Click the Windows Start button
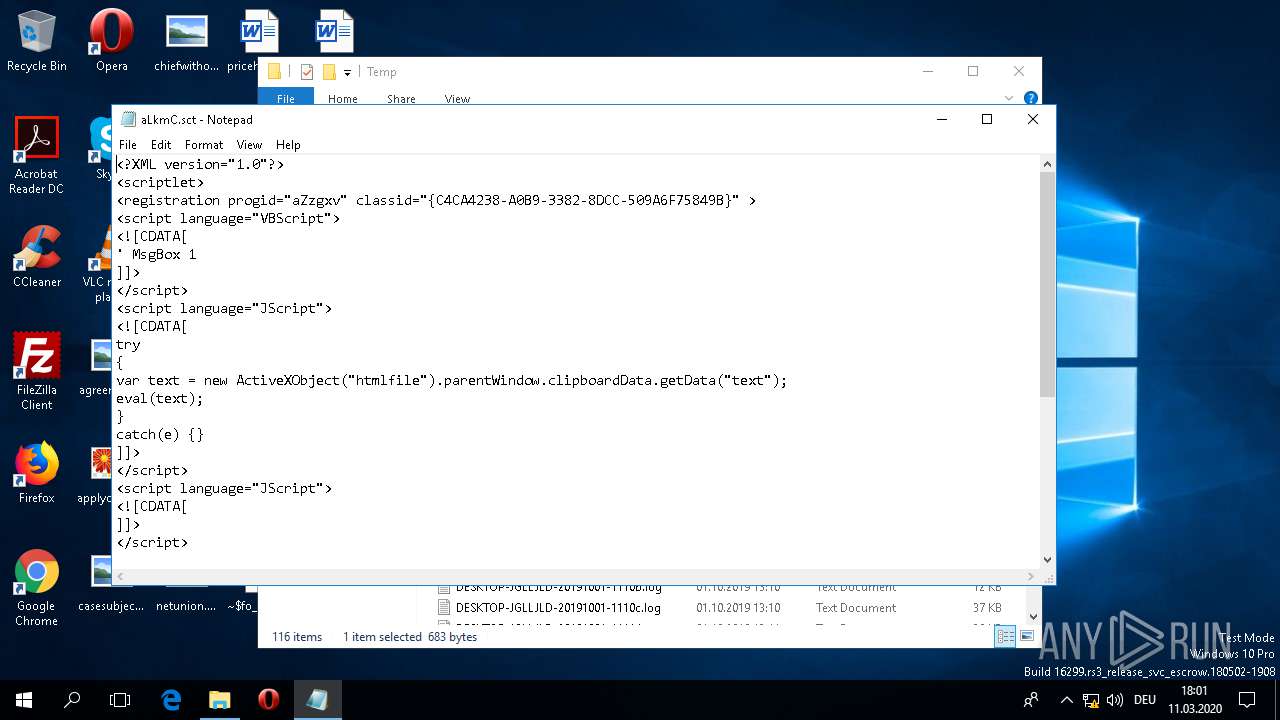This screenshot has height=720, width=1280. pyautogui.click(x=24, y=700)
